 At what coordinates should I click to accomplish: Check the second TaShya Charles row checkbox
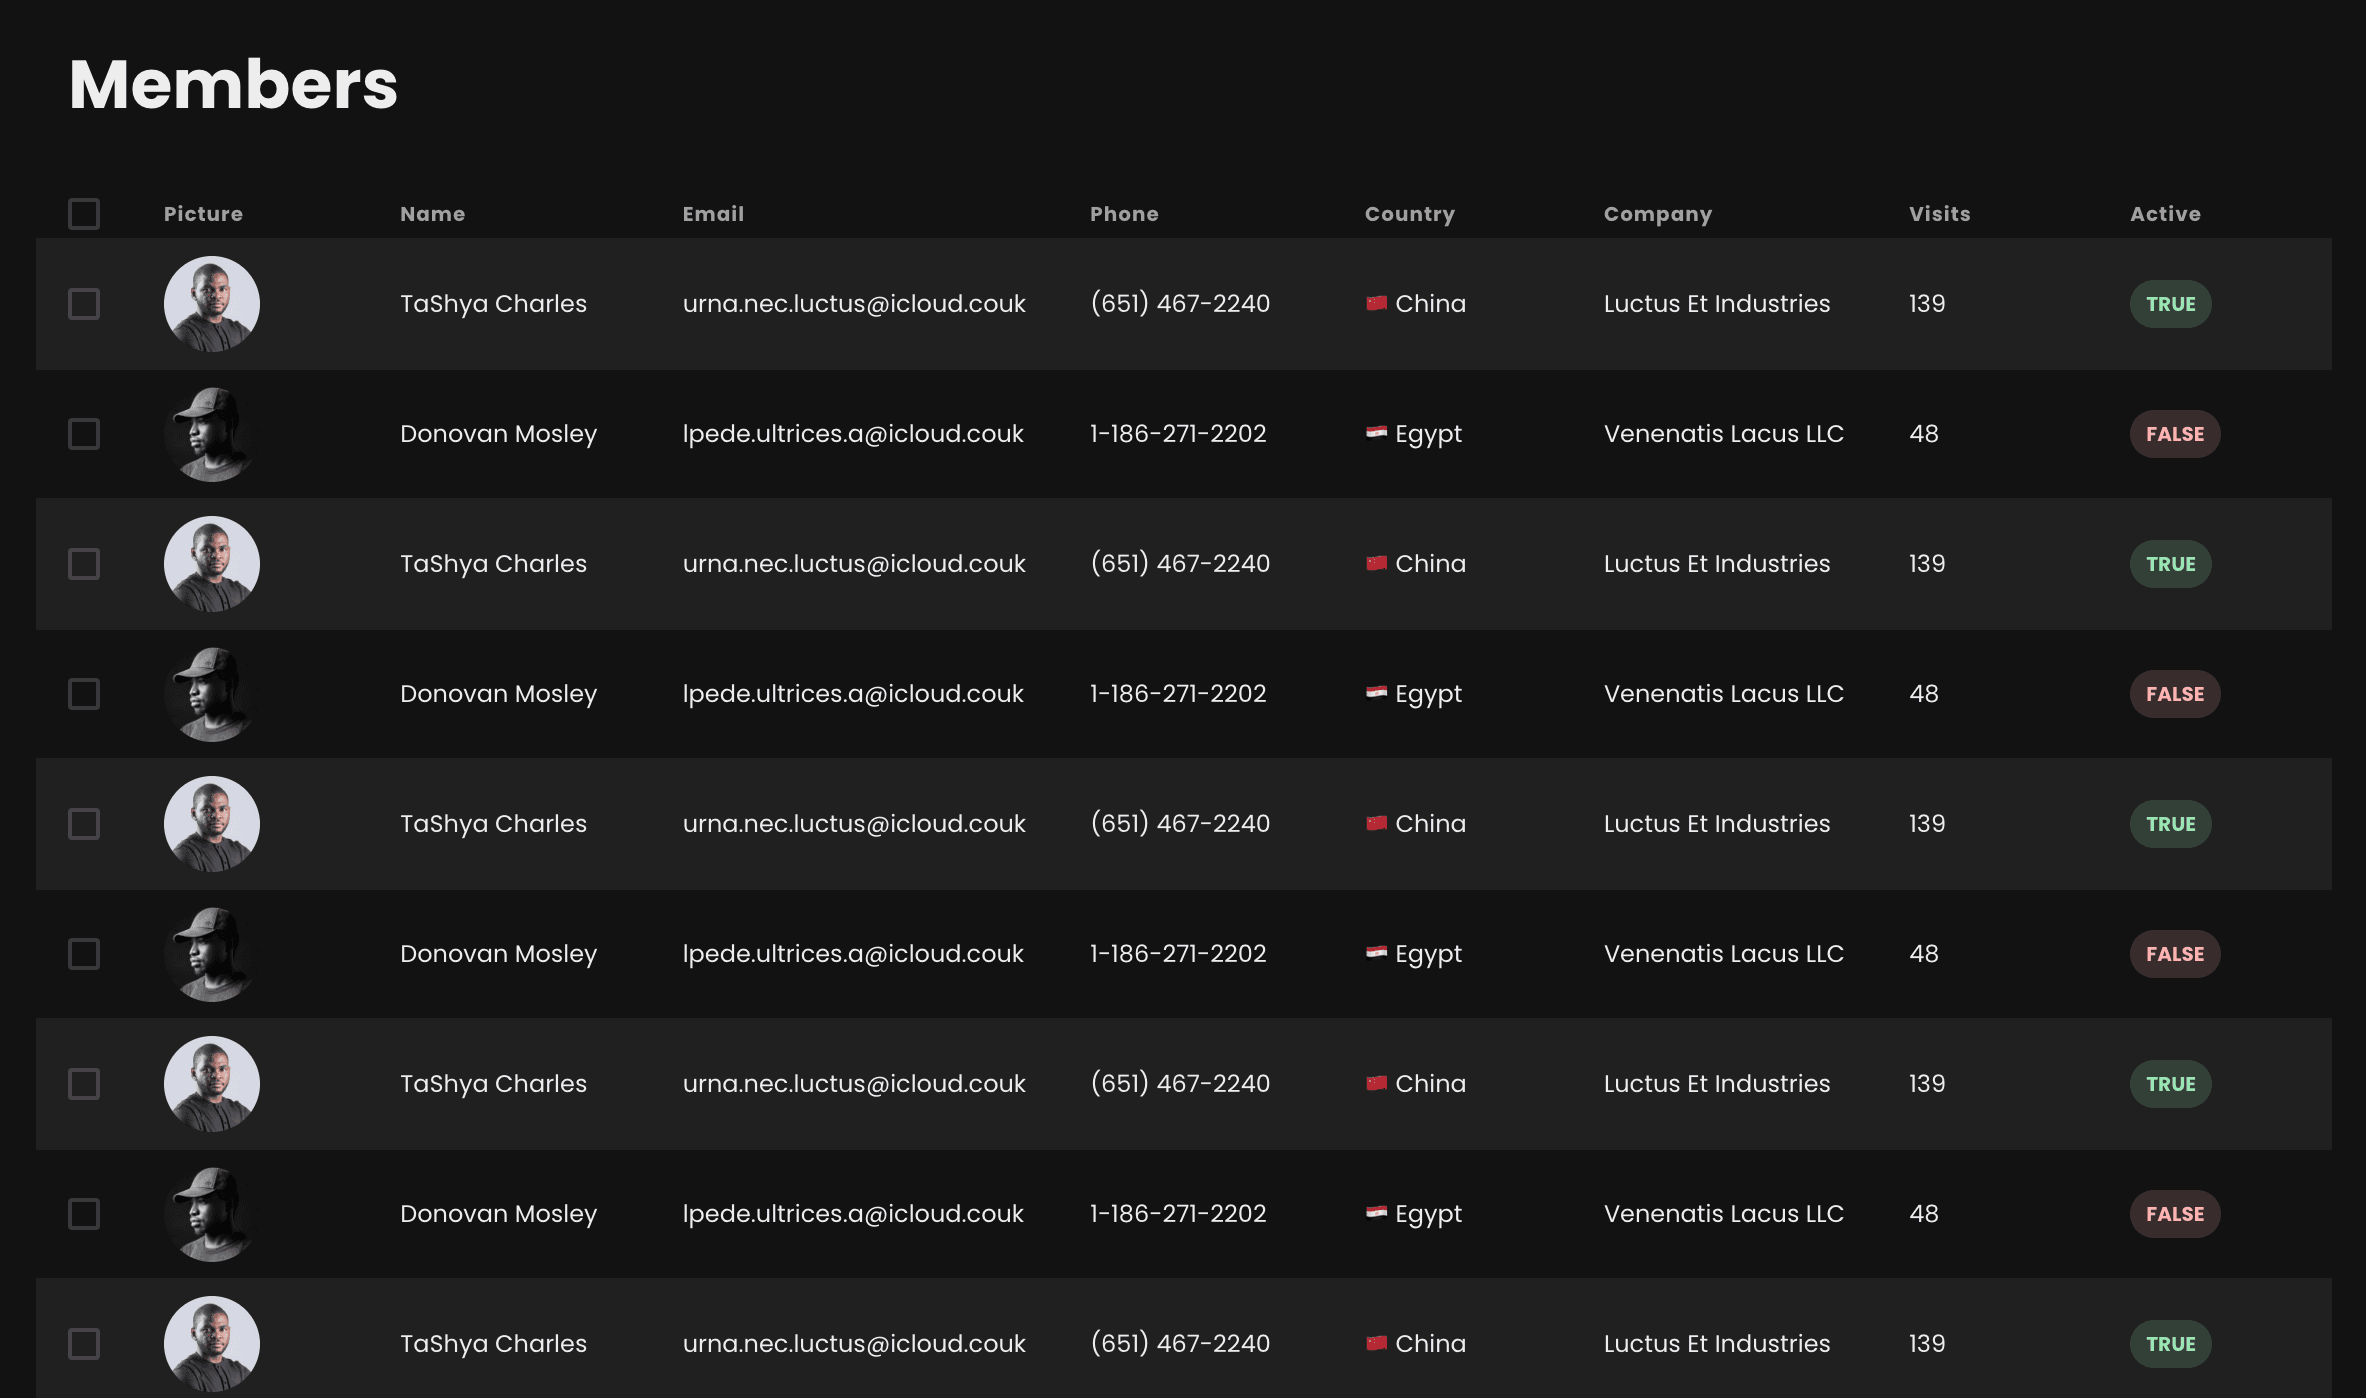coord(84,563)
